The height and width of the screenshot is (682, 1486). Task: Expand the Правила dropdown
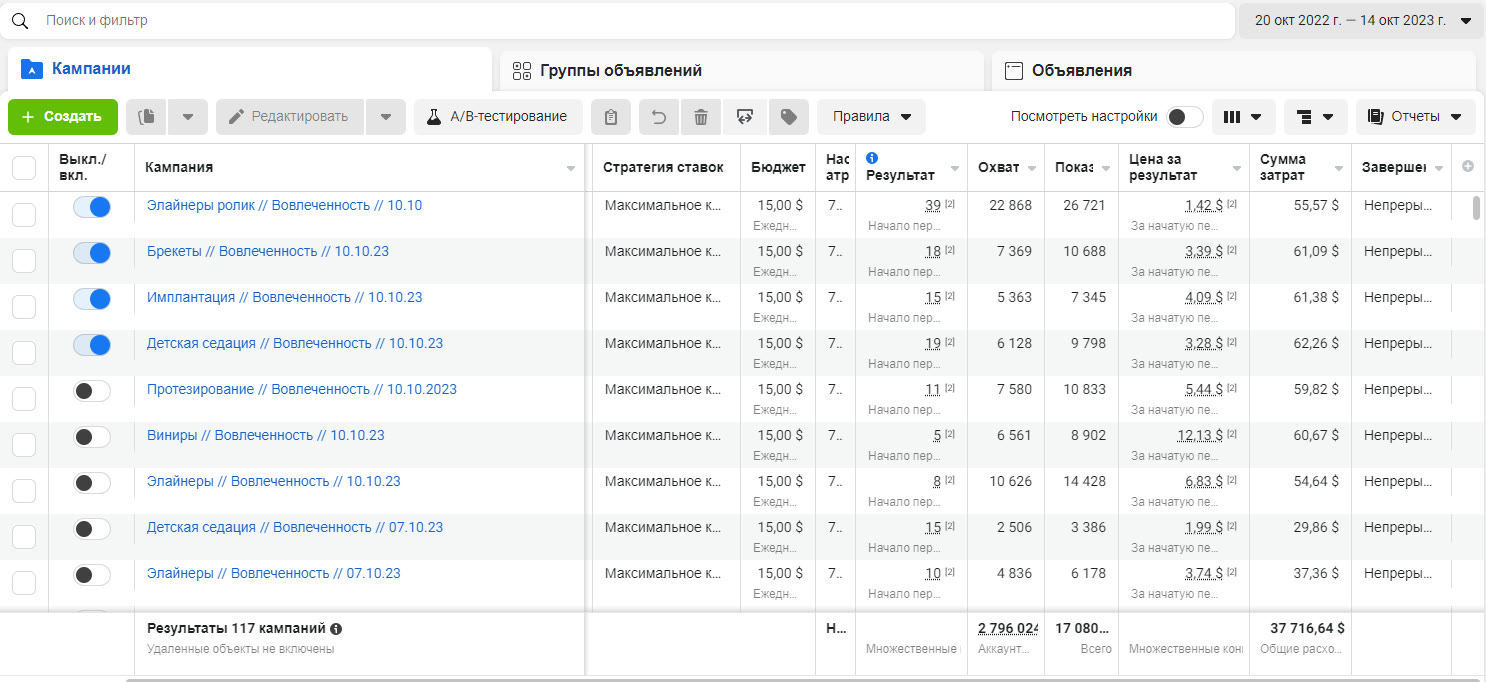872,117
